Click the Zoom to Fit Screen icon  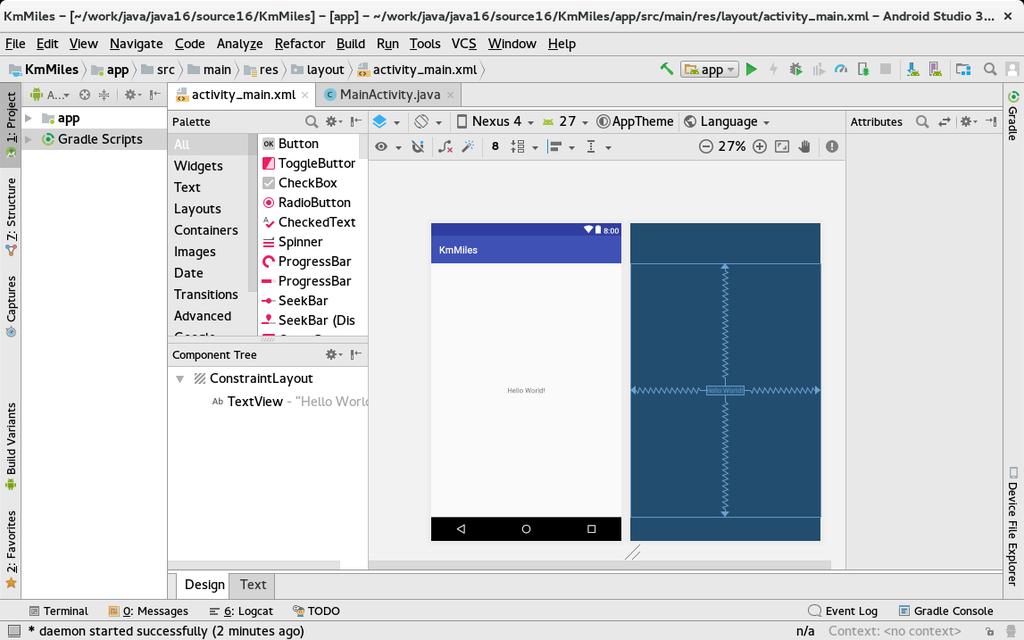782,146
